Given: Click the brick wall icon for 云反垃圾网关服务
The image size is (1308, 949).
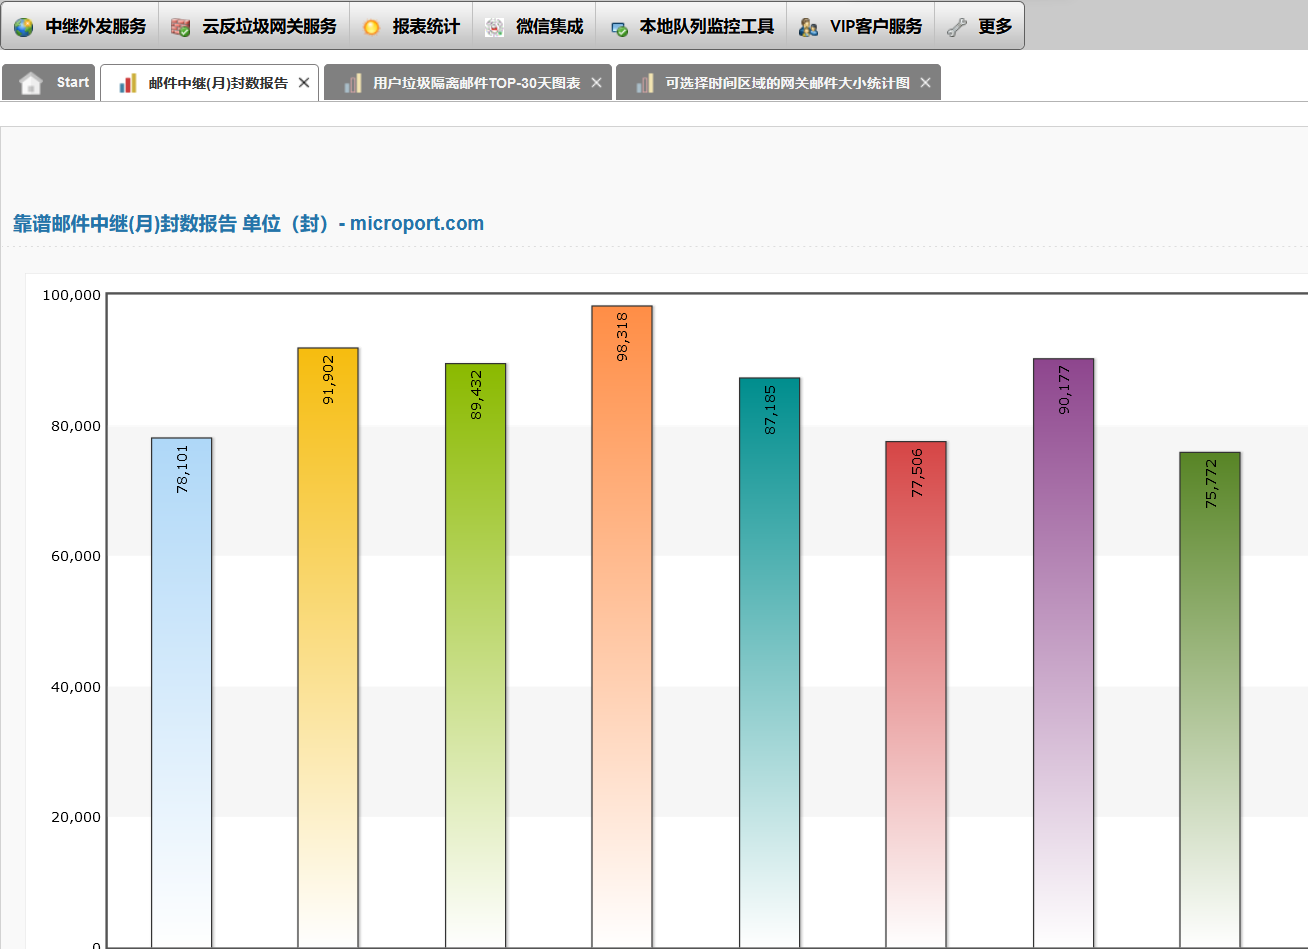Looking at the screenshot, I should coord(180,27).
